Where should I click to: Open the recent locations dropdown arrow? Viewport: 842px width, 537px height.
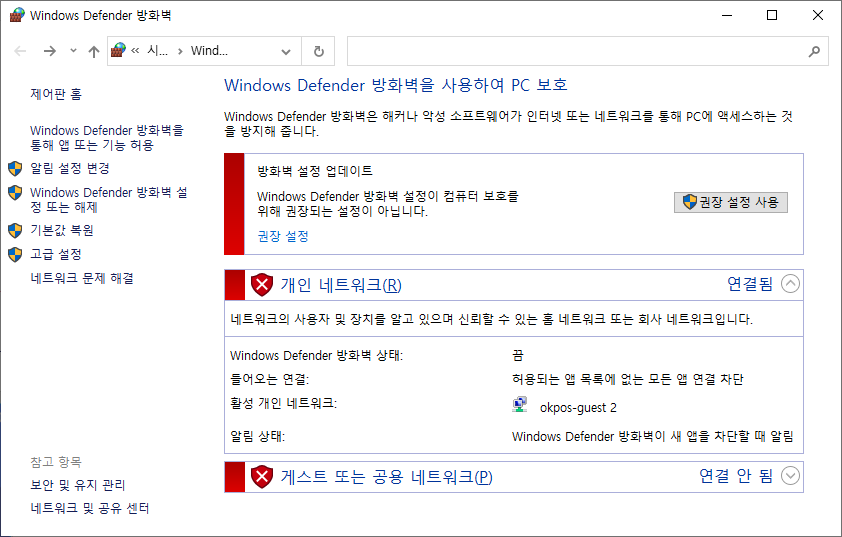pyautogui.click(x=73, y=51)
